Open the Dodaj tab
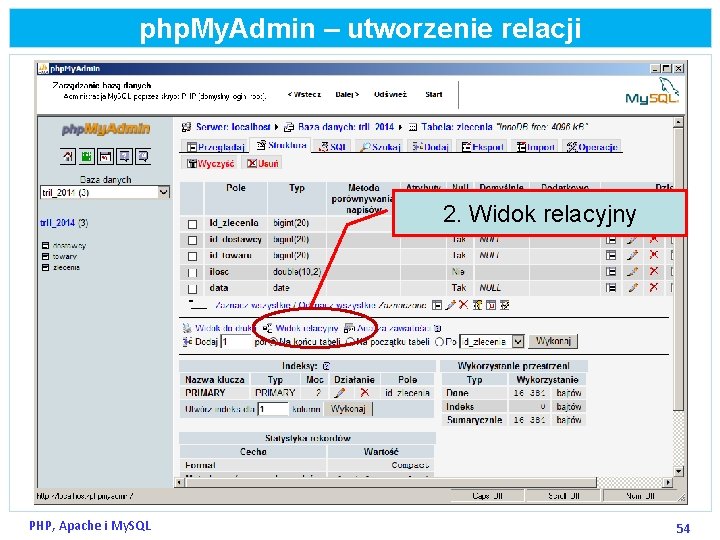The image size is (720, 540). tap(430, 147)
